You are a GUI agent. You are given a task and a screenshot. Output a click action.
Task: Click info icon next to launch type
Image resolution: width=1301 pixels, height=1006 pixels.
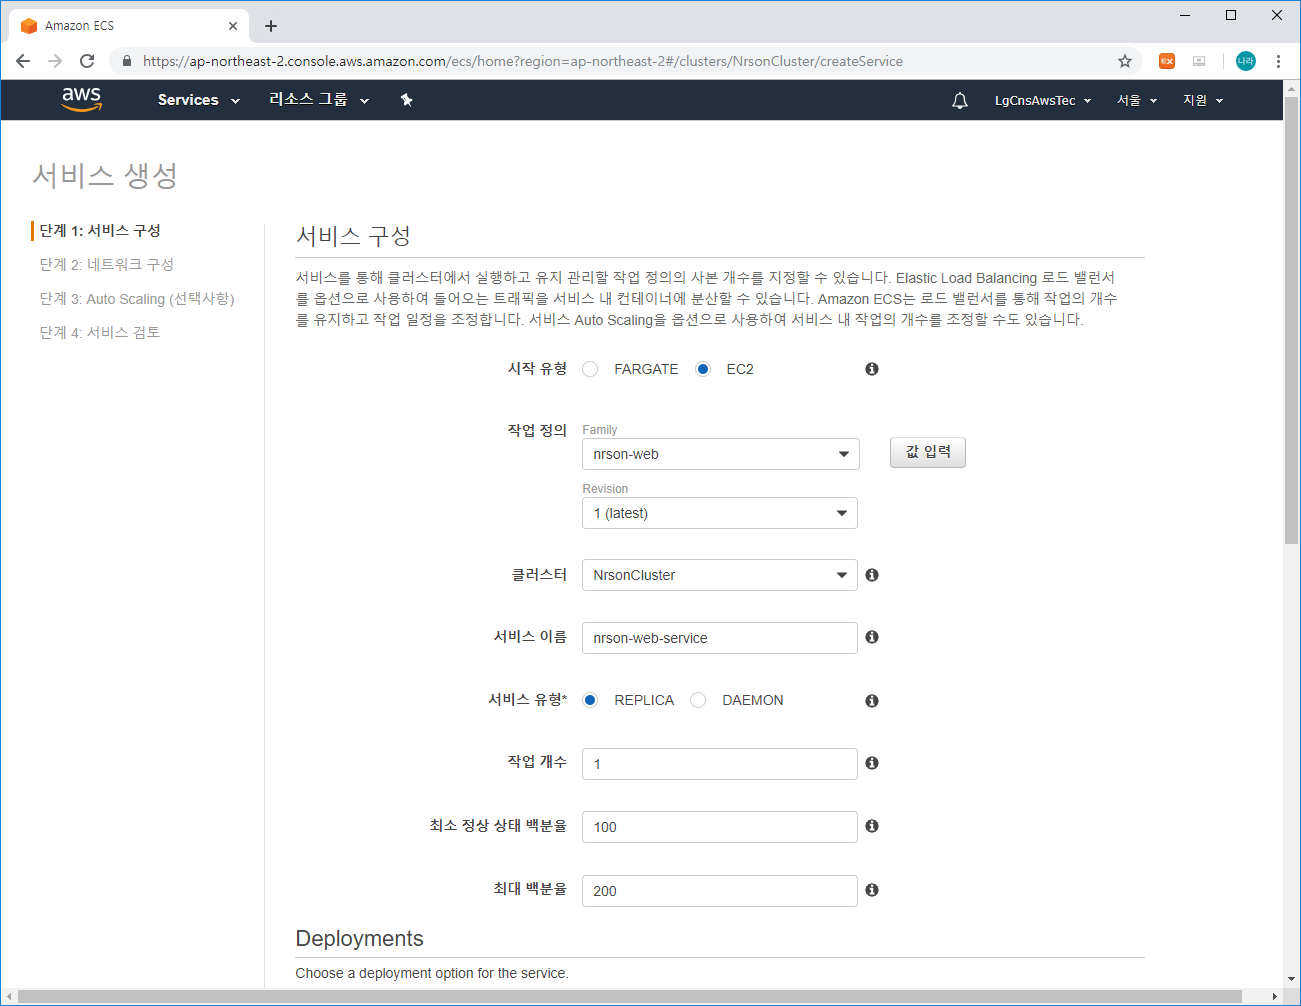pyautogui.click(x=872, y=369)
